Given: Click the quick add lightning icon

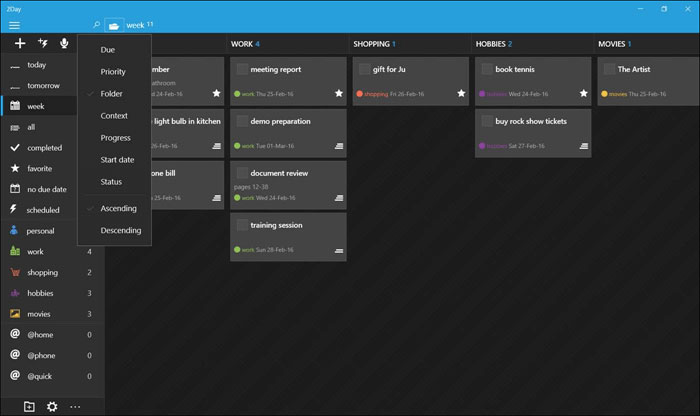Looking at the screenshot, I should point(42,43).
